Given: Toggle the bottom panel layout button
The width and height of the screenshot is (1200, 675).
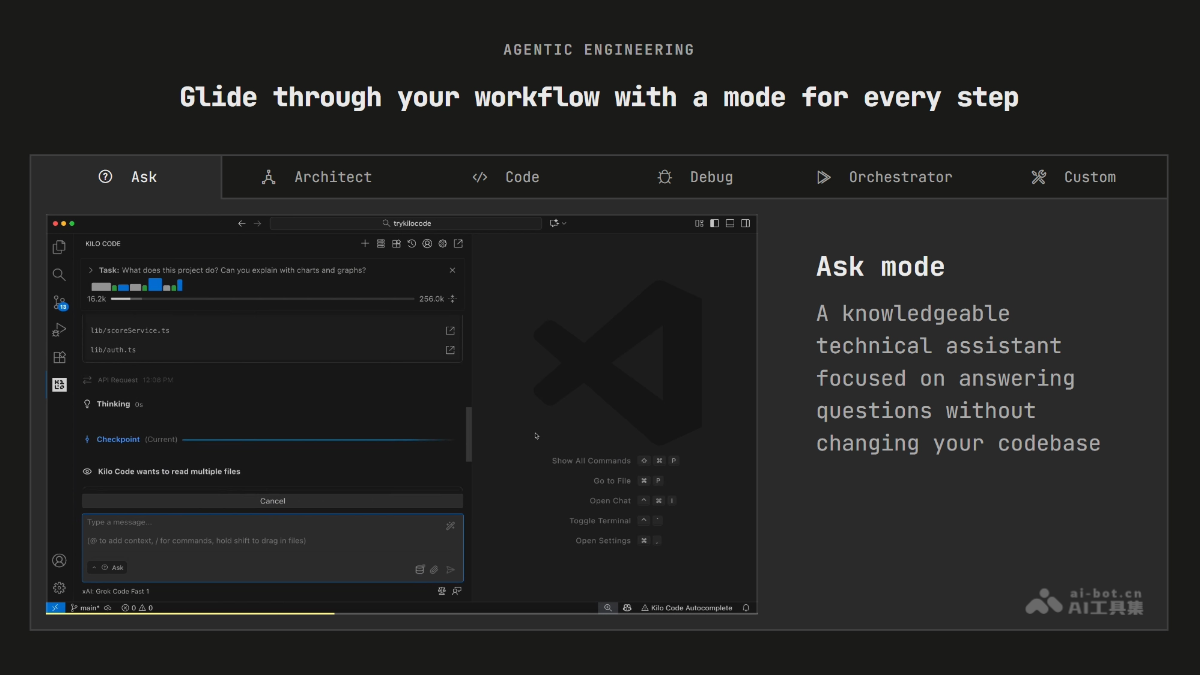Looking at the screenshot, I should click(730, 223).
